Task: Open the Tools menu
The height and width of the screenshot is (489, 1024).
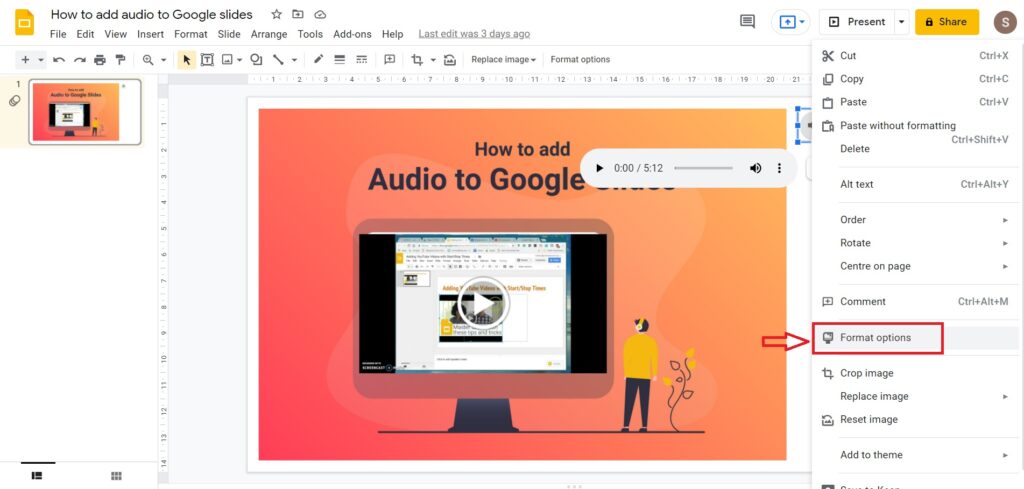Action: click(x=310, y=34)
